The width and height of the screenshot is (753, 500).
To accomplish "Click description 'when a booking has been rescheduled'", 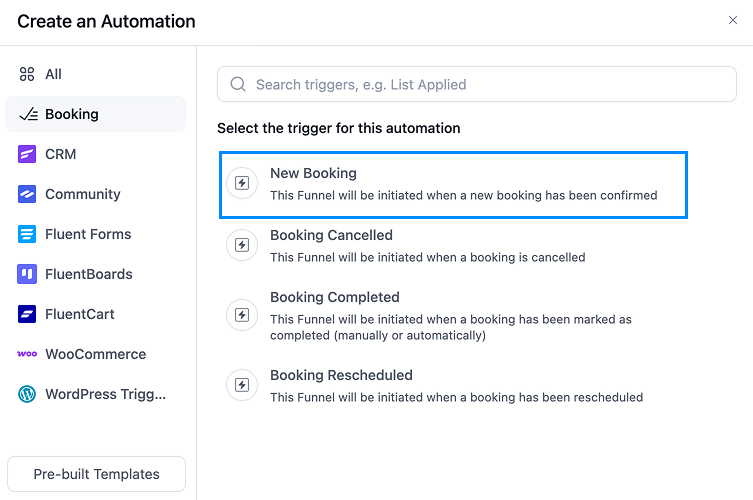I will tap(534, 397).
